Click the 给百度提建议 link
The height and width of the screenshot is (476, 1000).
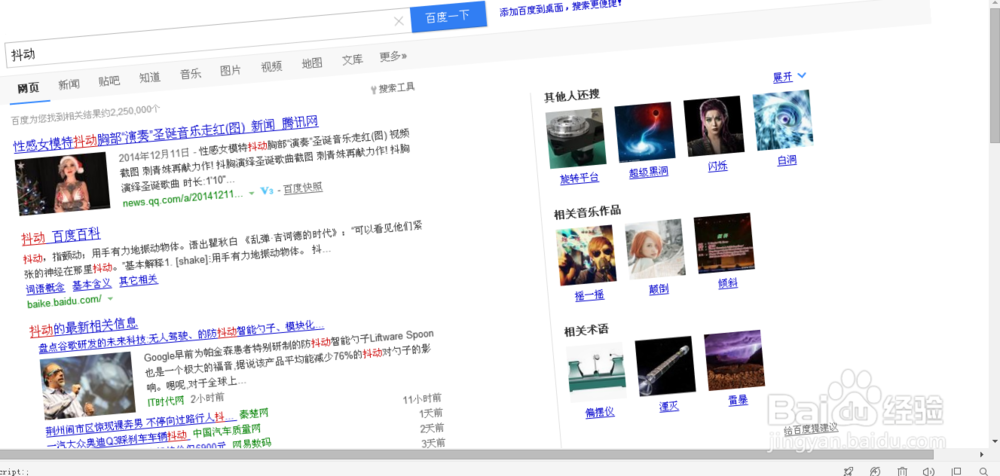click(x=811, y=428)
